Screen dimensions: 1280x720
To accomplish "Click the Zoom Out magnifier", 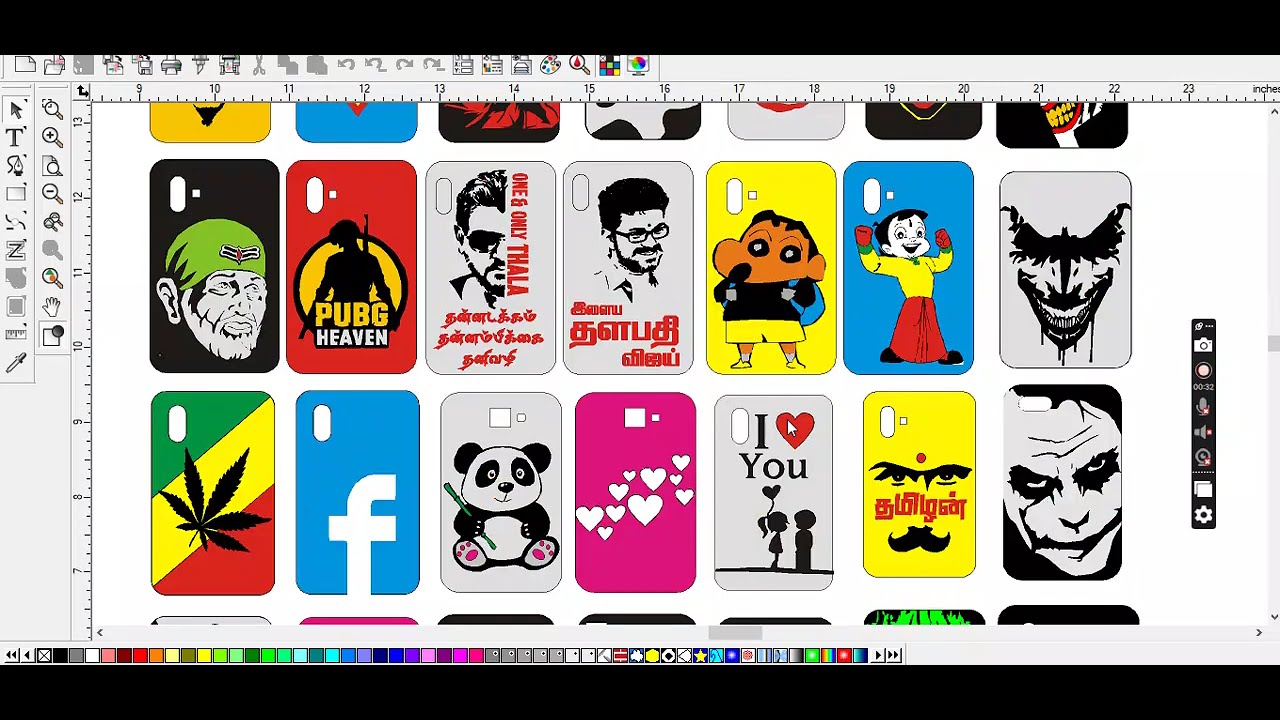I will (52, 193).
